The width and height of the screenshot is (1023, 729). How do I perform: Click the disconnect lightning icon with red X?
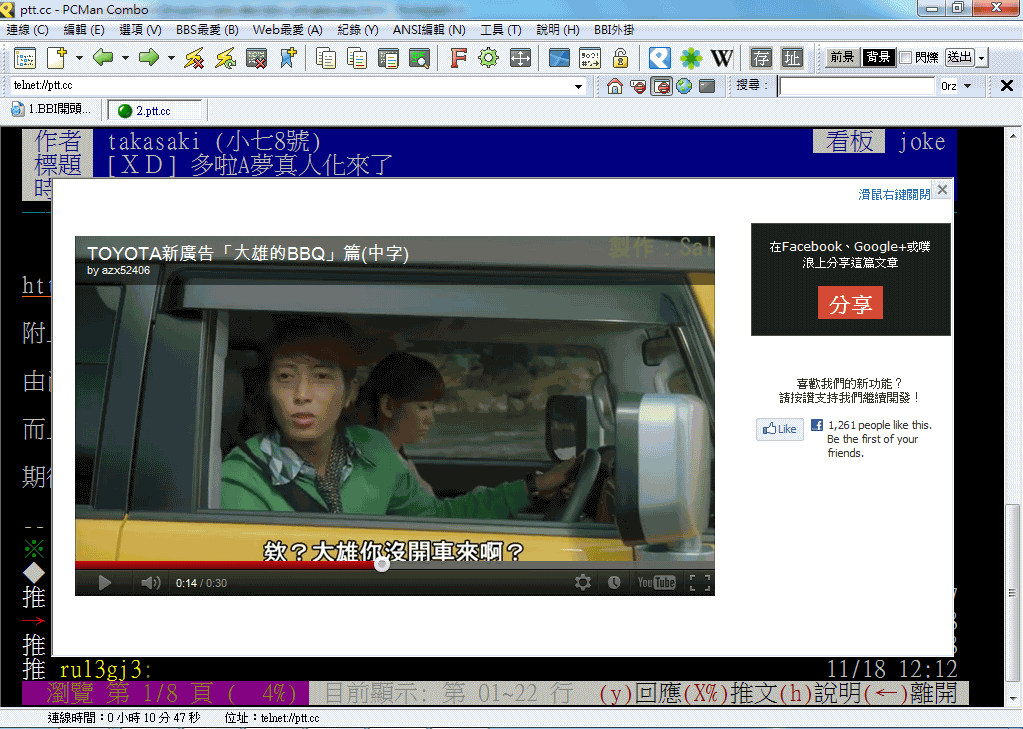194,58
